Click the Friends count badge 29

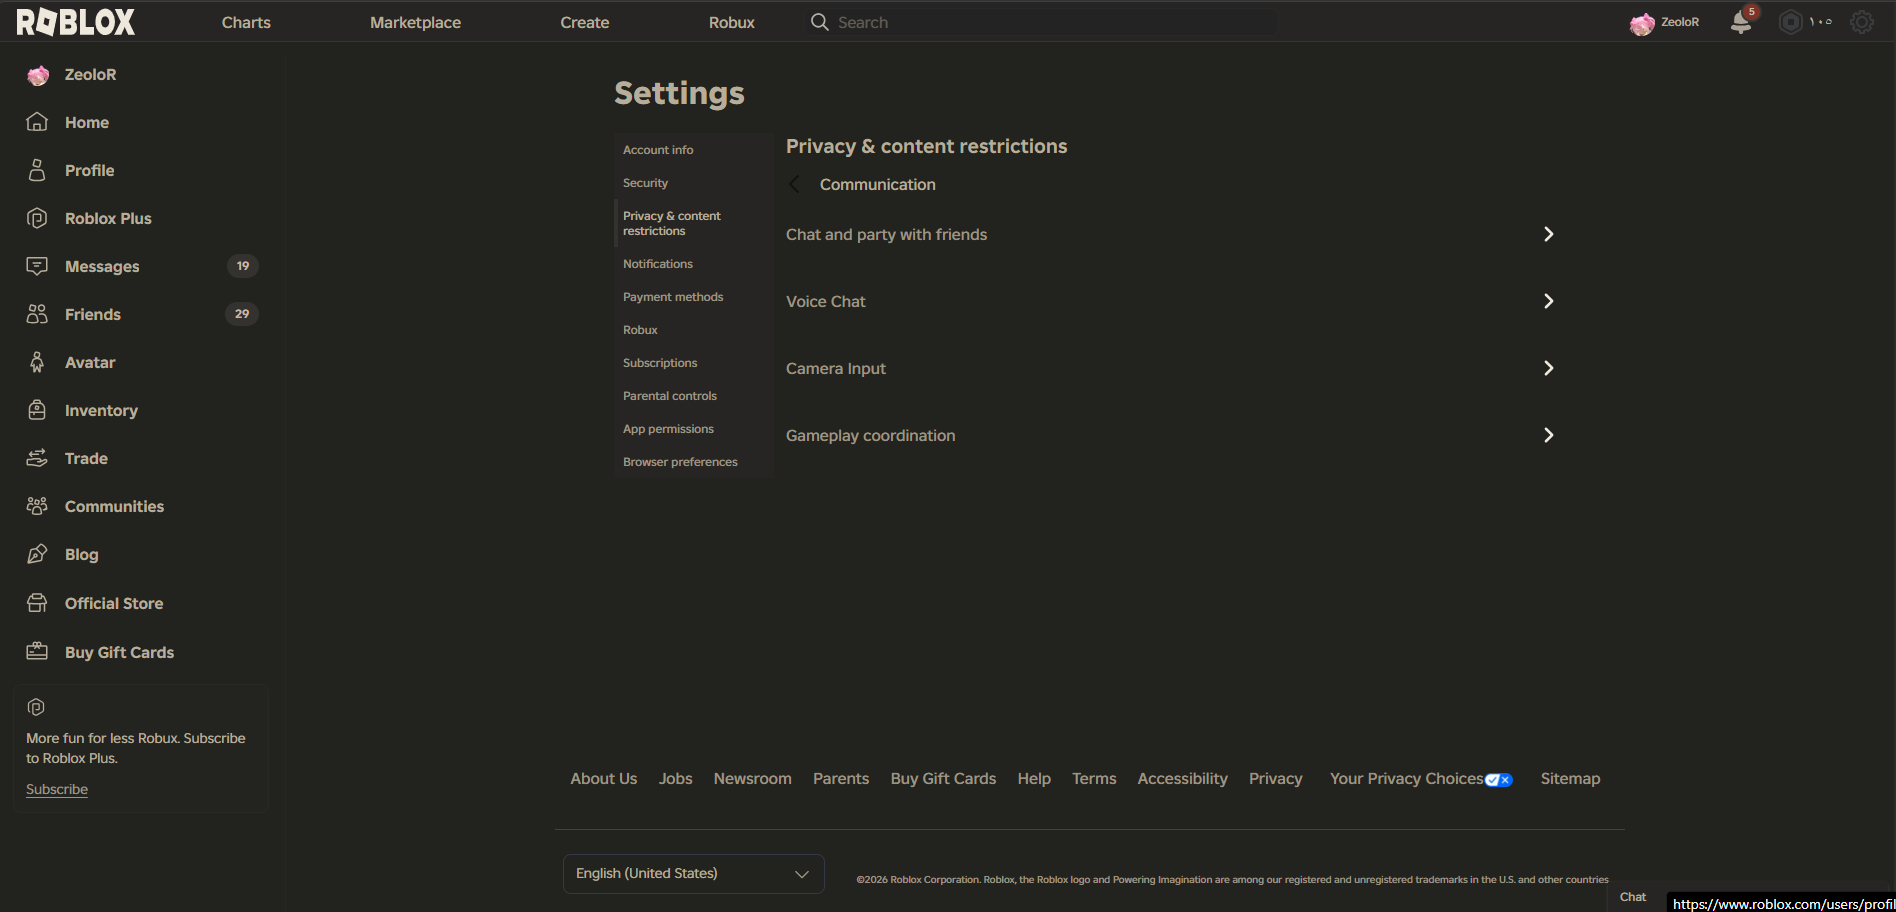[x=242, y=314]
